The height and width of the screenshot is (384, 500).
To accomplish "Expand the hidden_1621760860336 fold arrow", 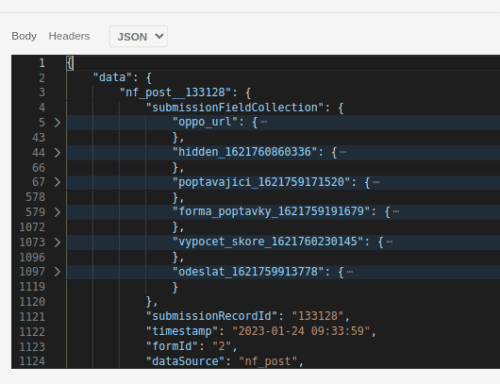I will pyautogui.click(x=57, y=153).
